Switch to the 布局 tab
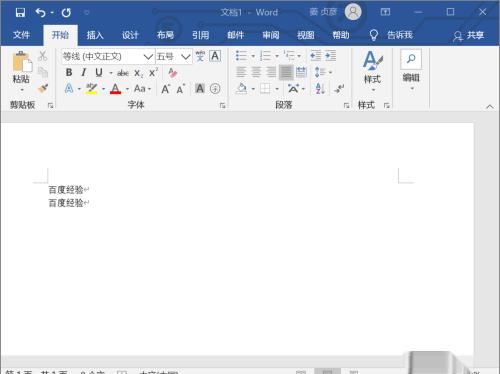 [165, 35]
